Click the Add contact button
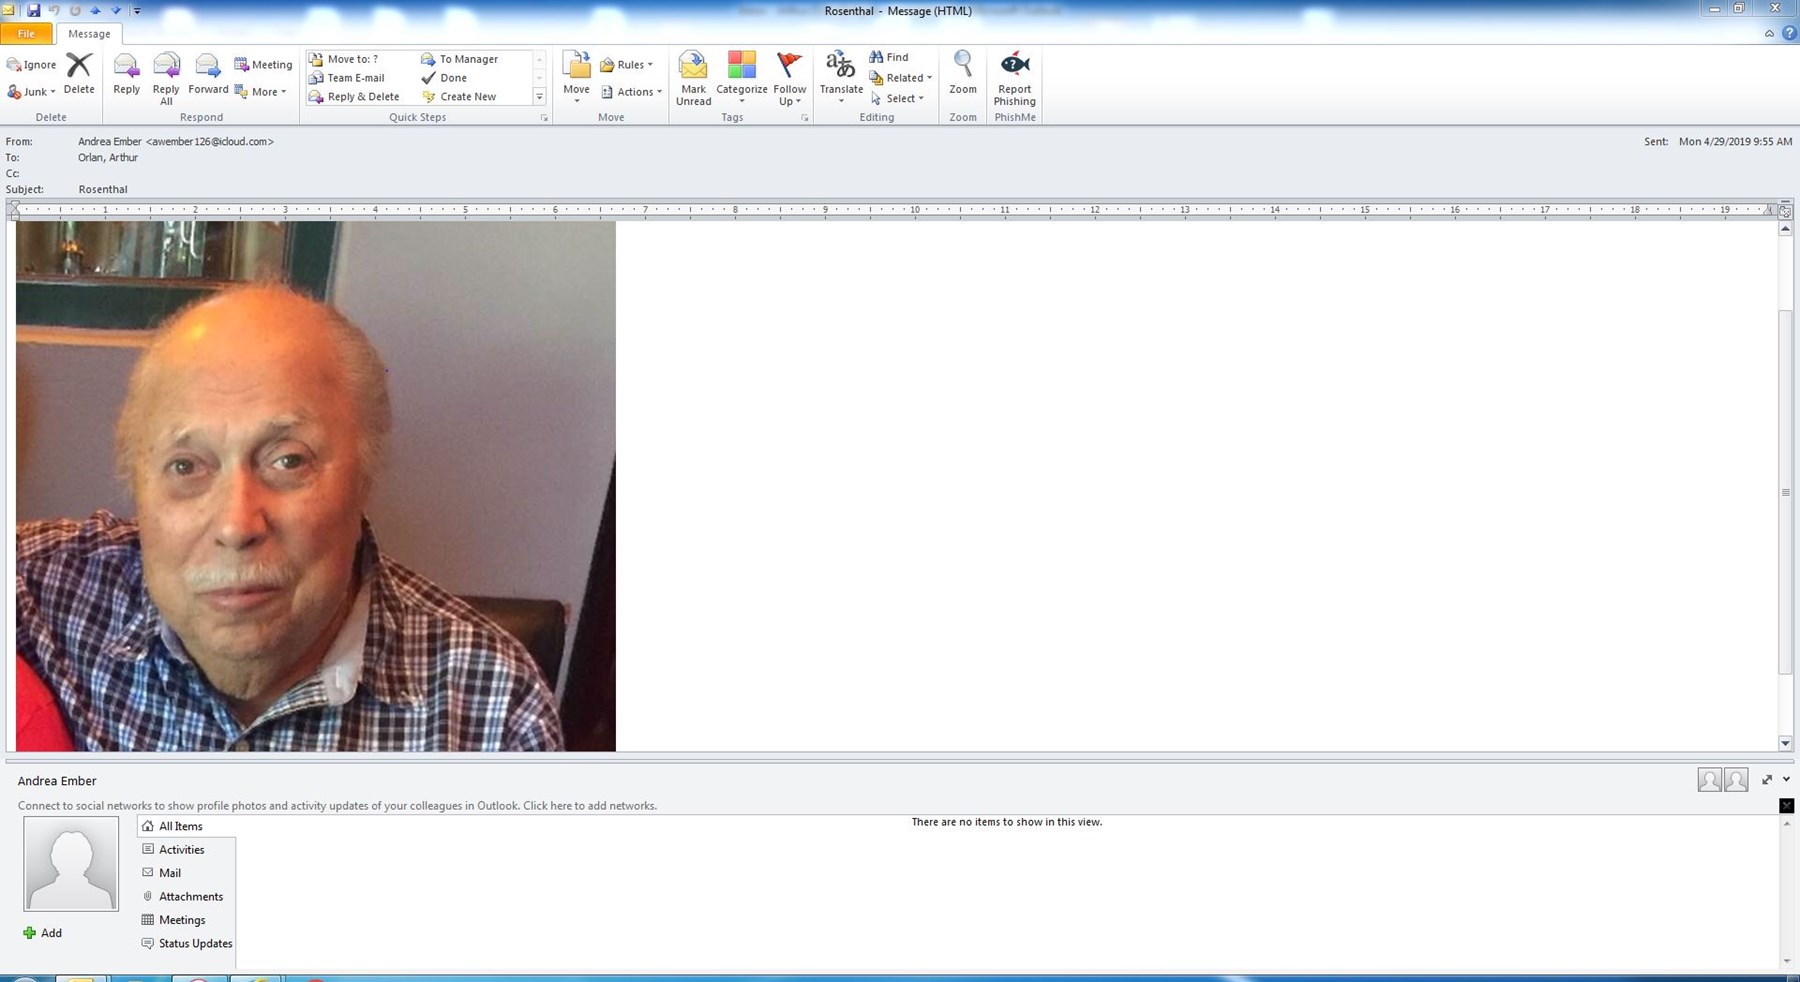This screenshot has width=1800, height=982. click(43, 933)
